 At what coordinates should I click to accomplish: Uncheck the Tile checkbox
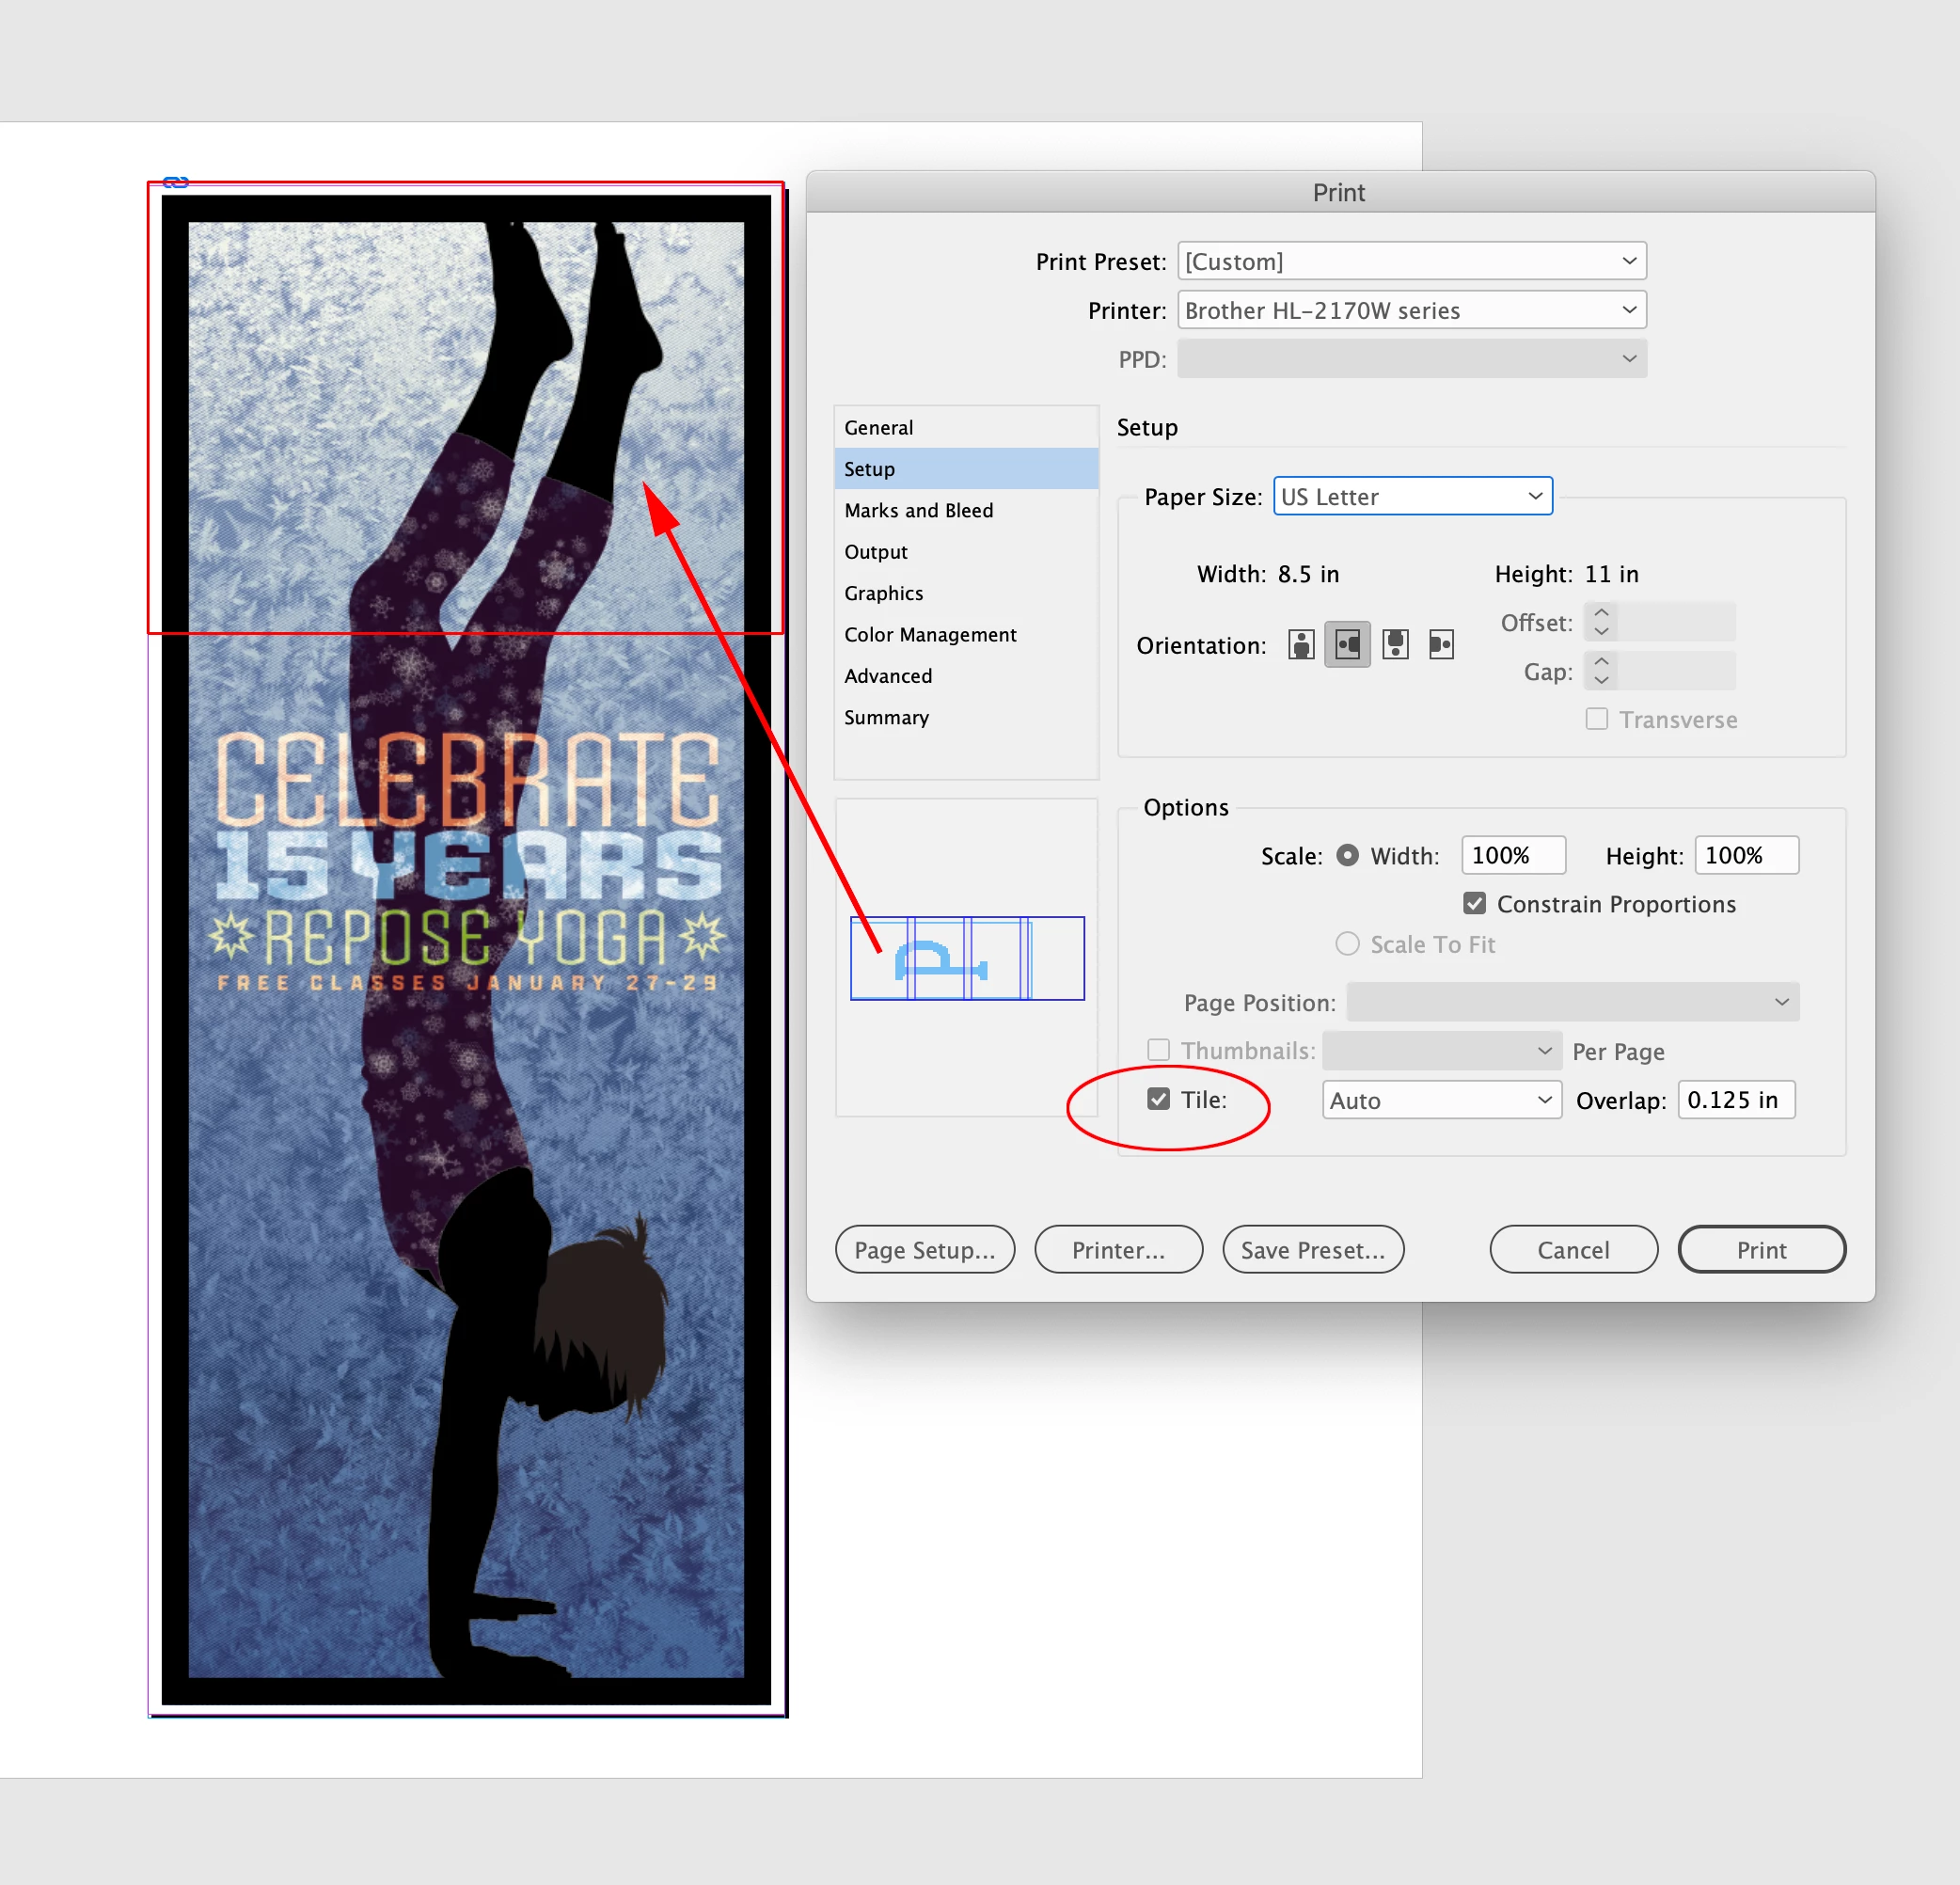tap(1158, 1099)
